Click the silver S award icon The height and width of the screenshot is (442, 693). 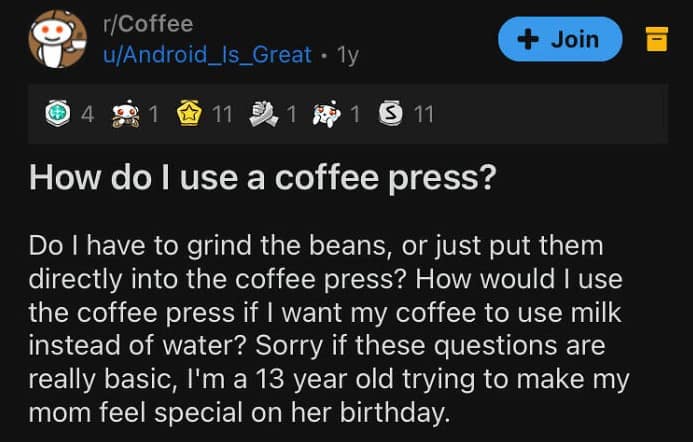pos(393,114)
